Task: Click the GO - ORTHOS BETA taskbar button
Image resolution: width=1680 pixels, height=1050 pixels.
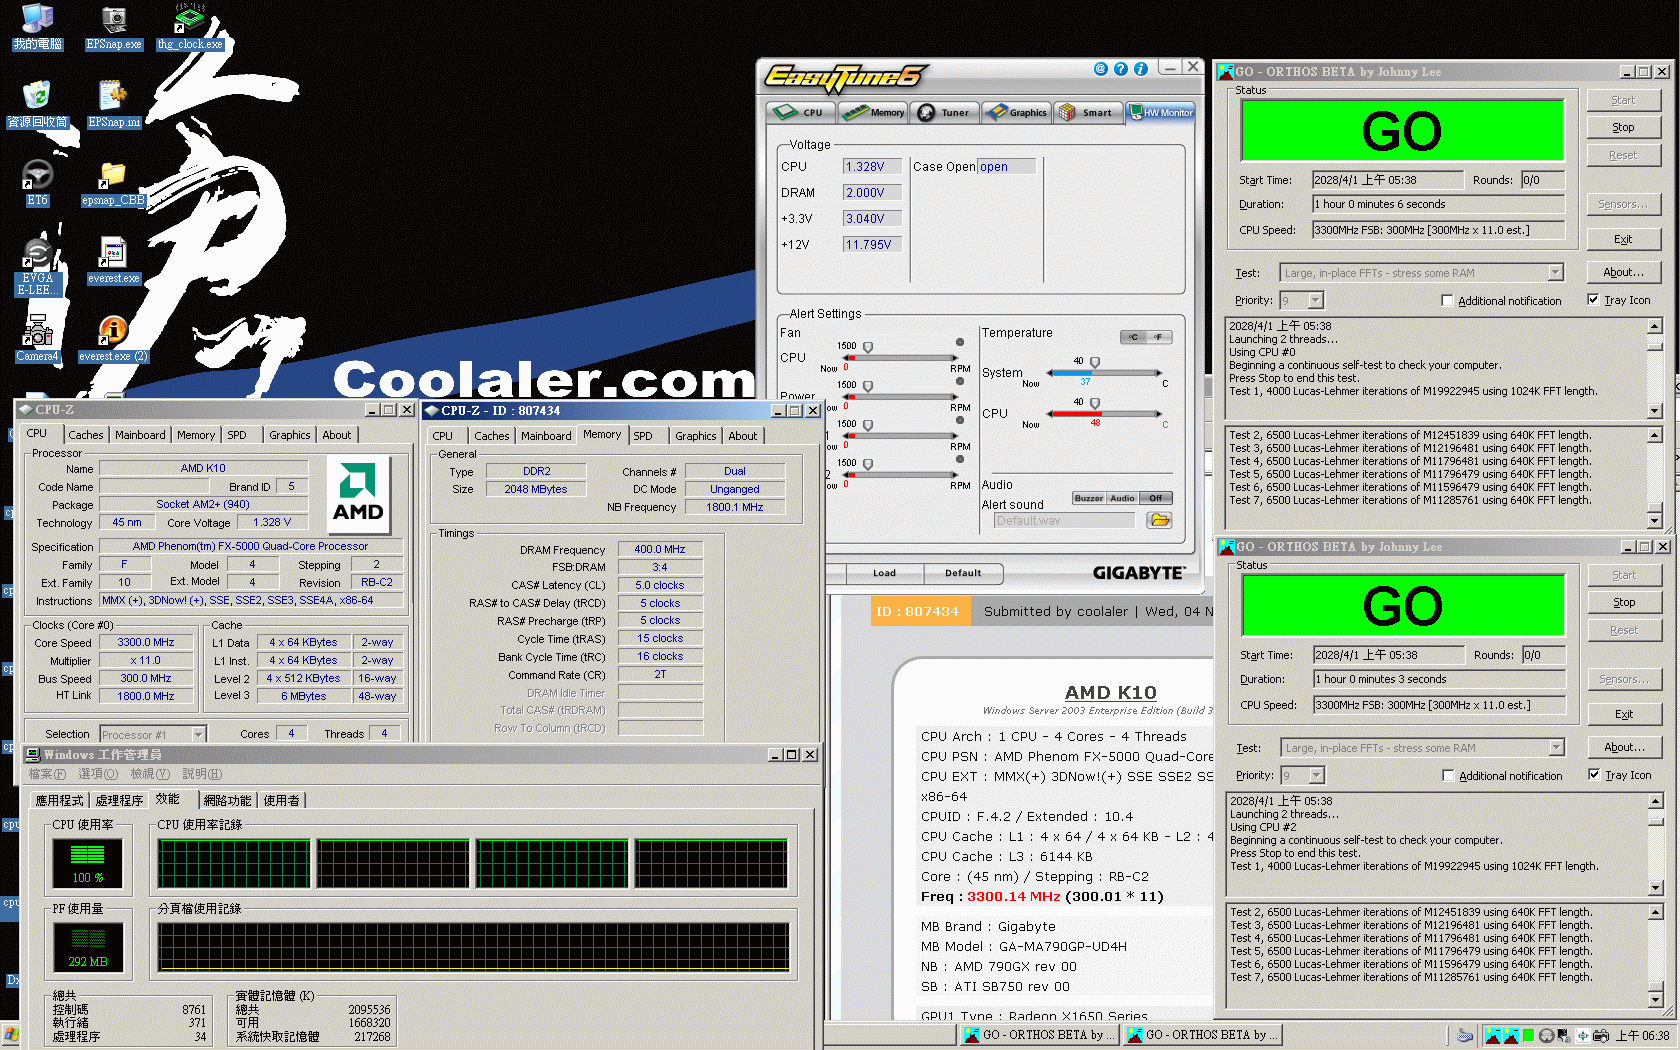Action: 1038,1035
